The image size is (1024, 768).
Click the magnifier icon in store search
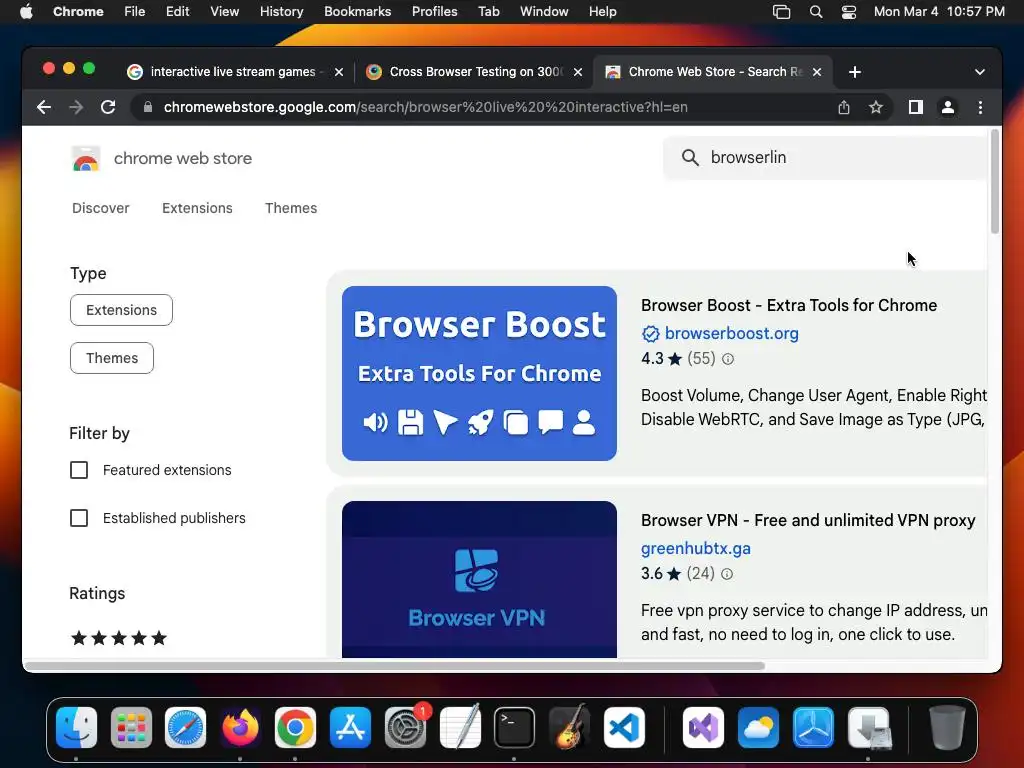(x=690, y=157)
